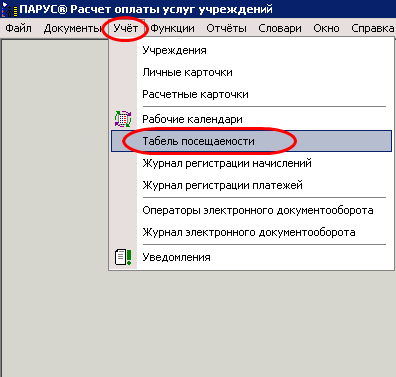Click the Учёт menu
This screenshot has width=396, height=377.
point(125,28)
